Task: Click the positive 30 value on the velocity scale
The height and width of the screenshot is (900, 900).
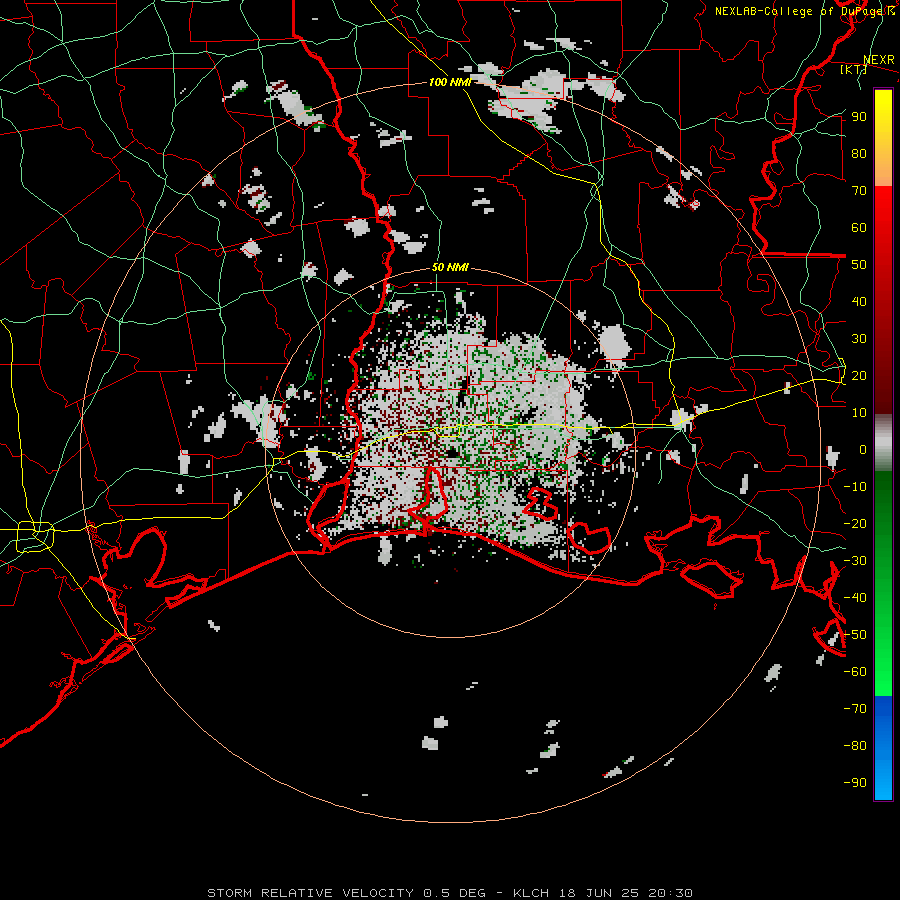Action: click(x=859, y=339)
